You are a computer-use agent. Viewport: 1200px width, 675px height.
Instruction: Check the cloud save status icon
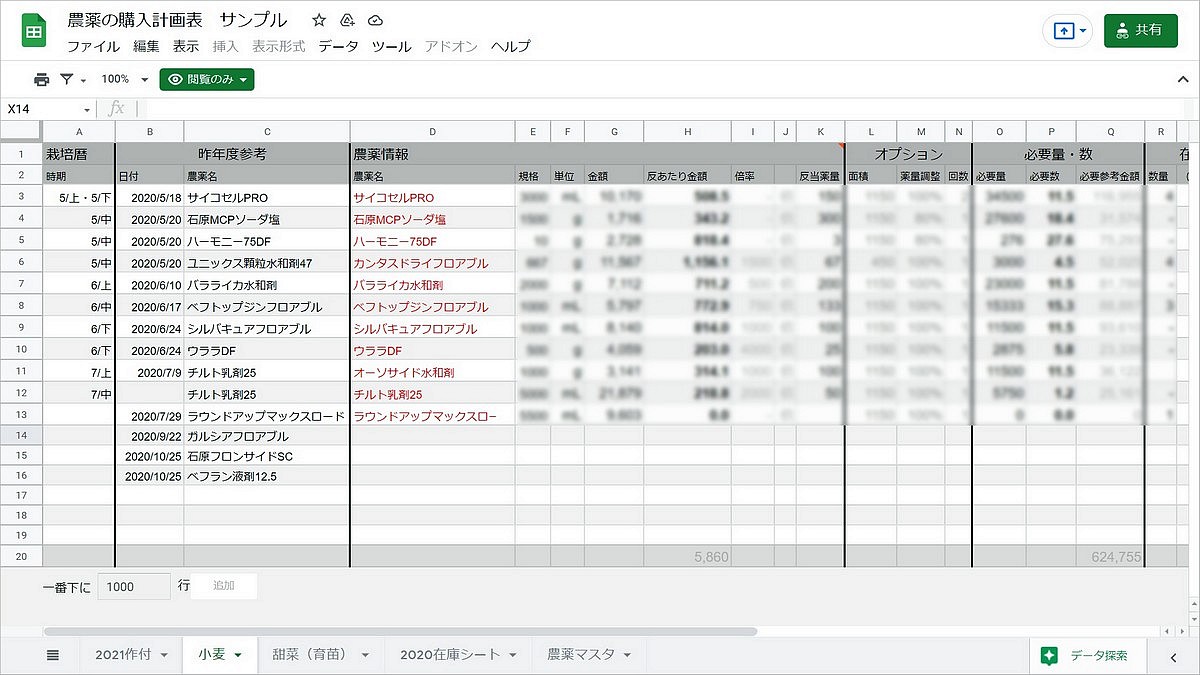click(375, 20)
